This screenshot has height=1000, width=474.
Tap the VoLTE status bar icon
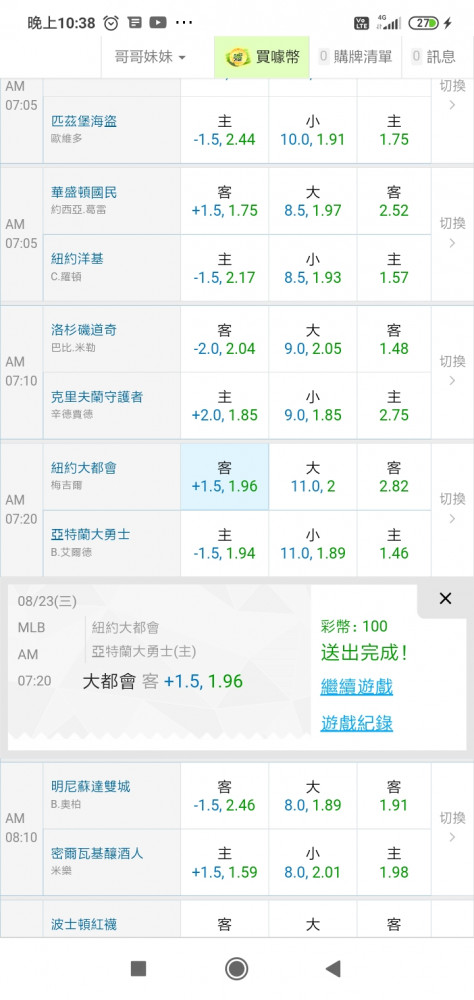[362, 23]
